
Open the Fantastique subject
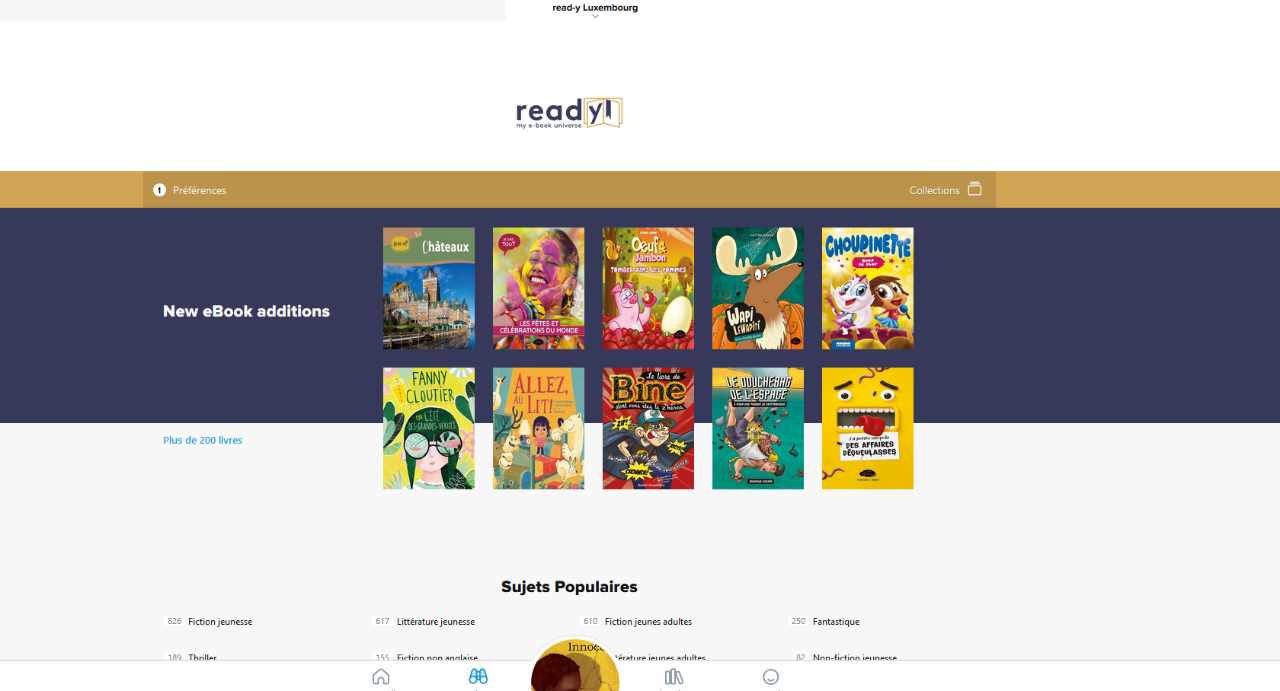coord(836,622)
